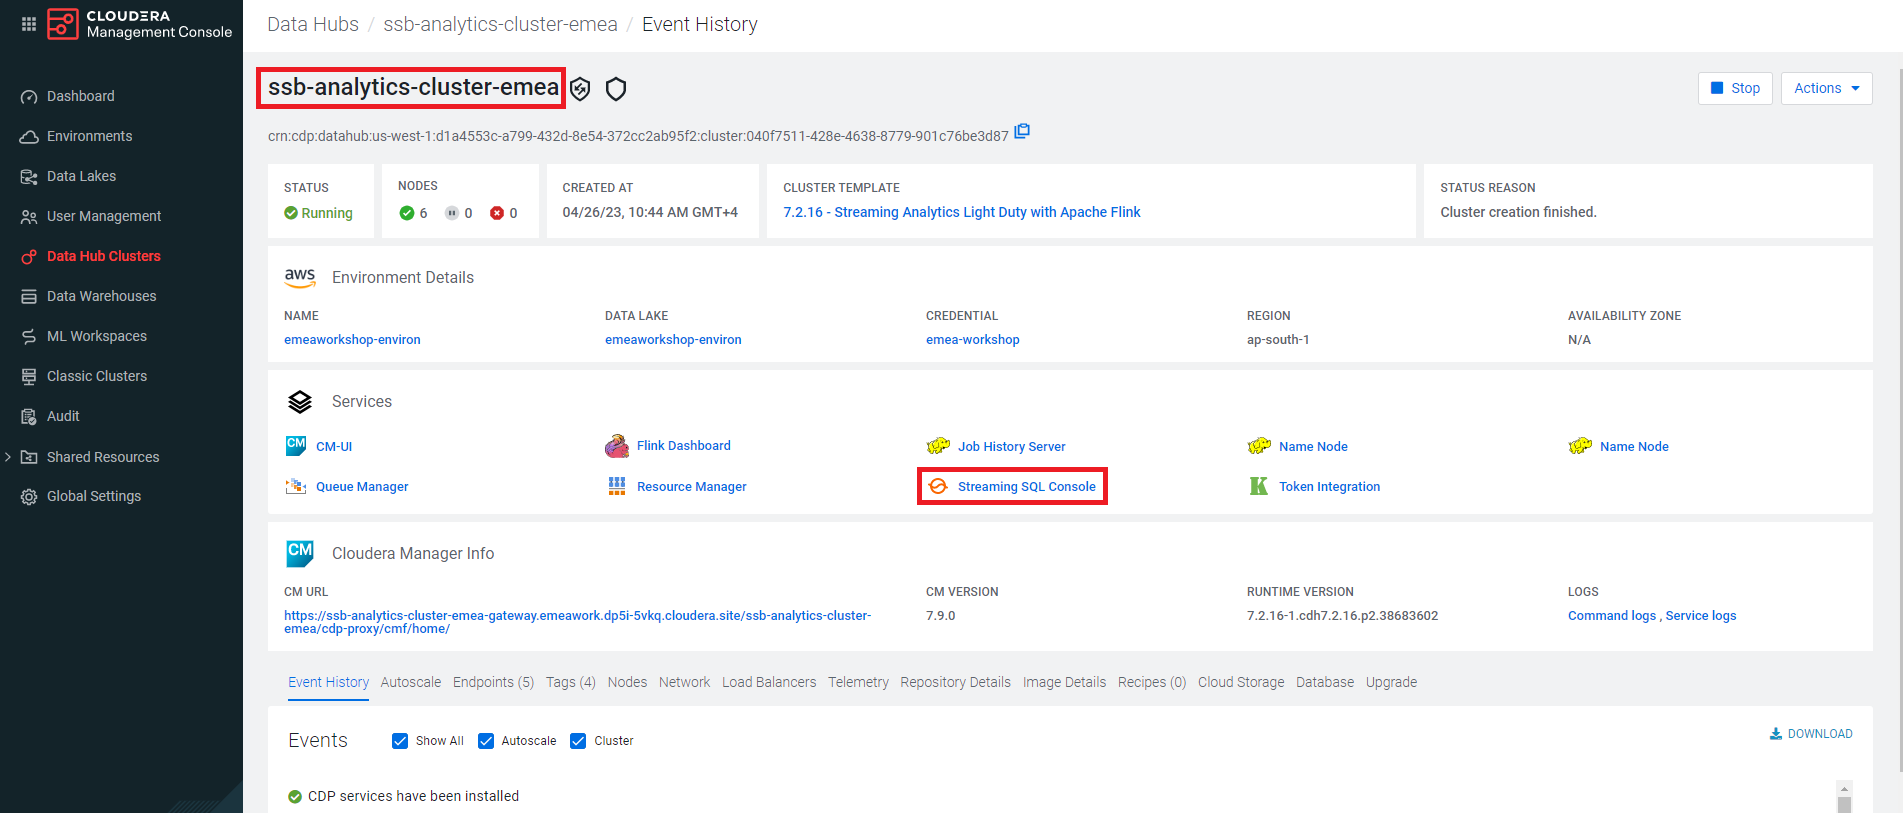Open Global Settings
This screenshot has width=1903, height=813.
pyautogui.click(x=94, y=496)
